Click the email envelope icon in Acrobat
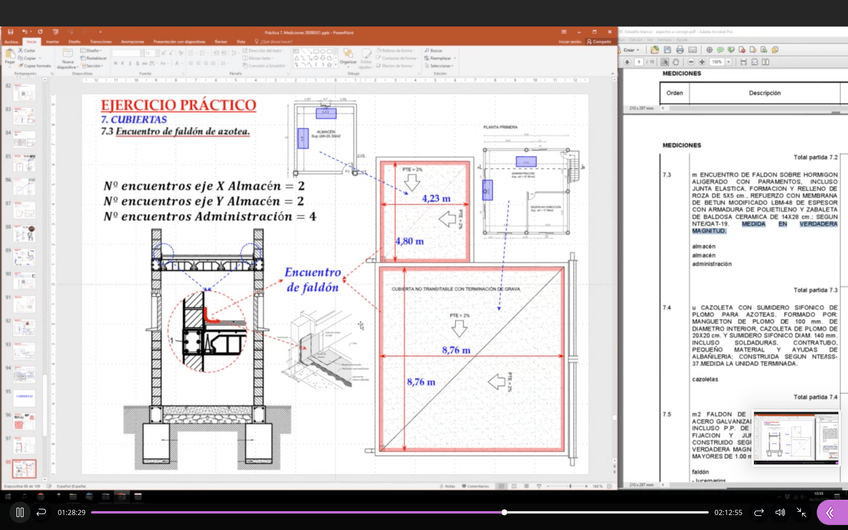Viewport: 848px width, 530px height. point(692,50)
